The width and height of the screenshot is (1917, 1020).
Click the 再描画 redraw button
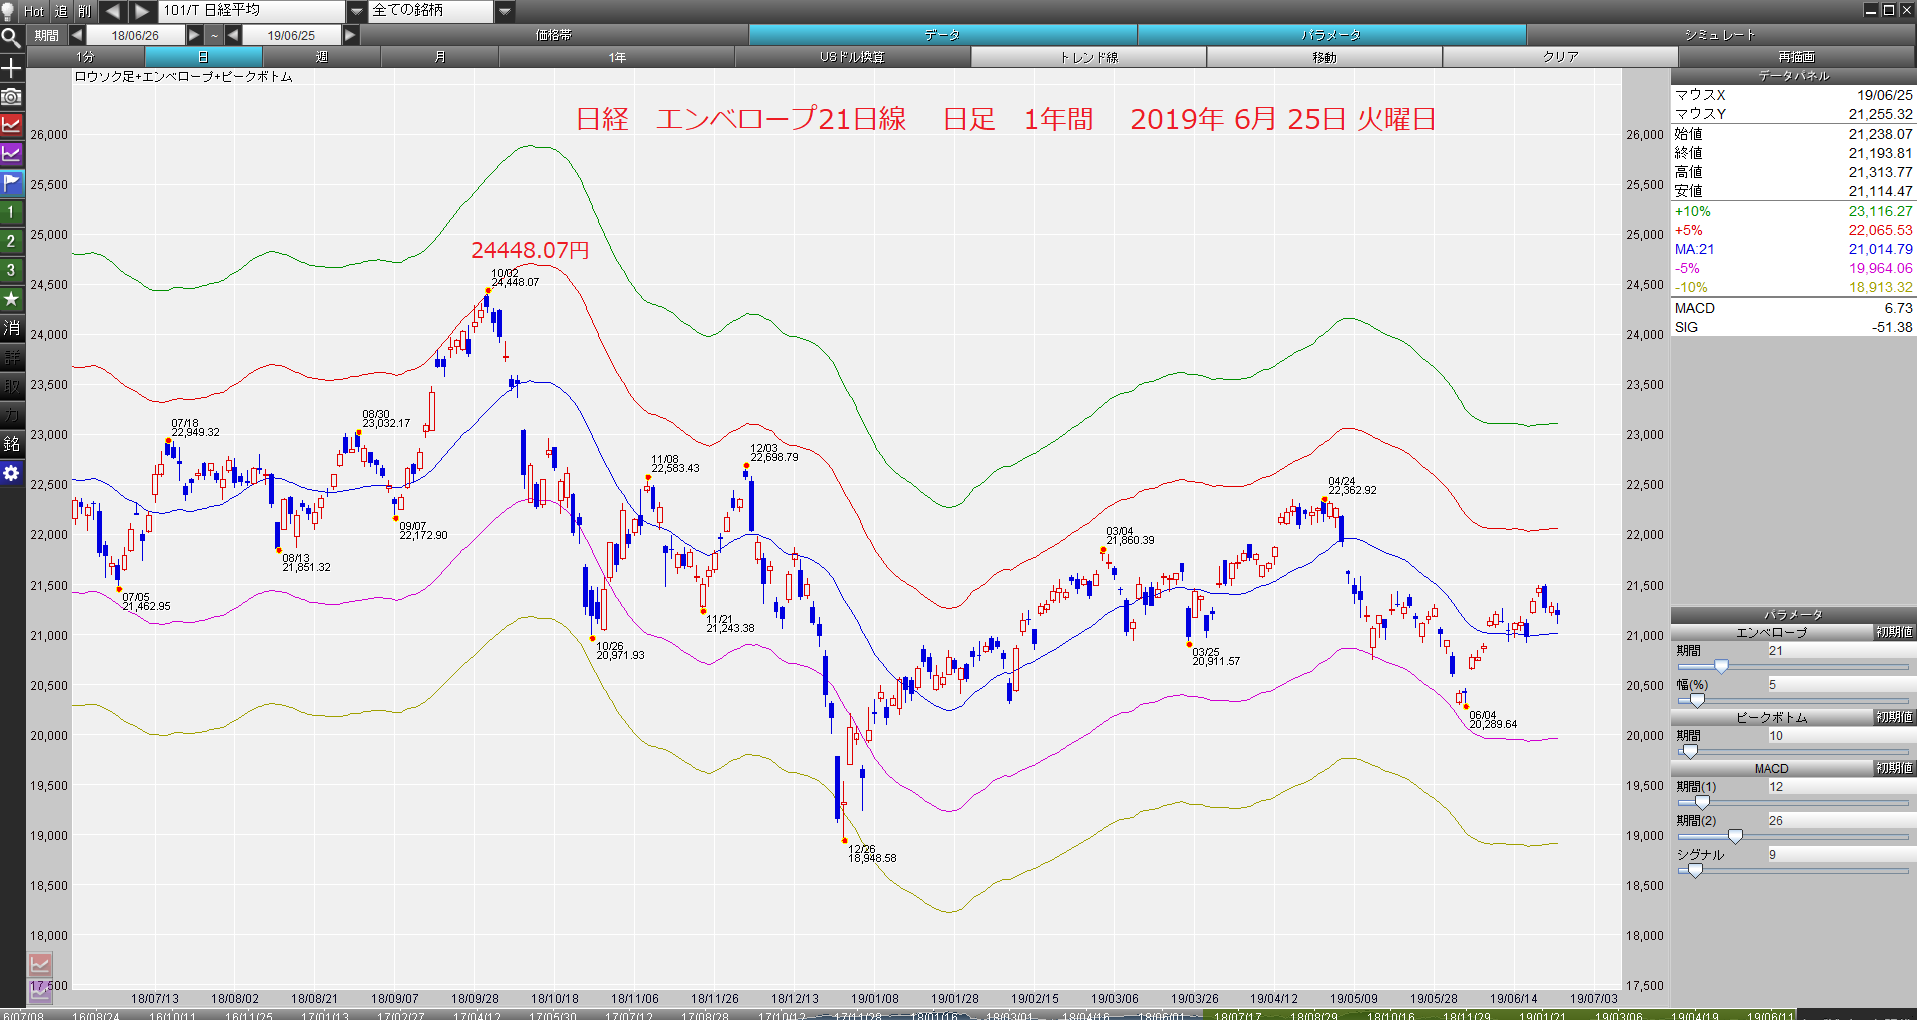[1797, 57]
